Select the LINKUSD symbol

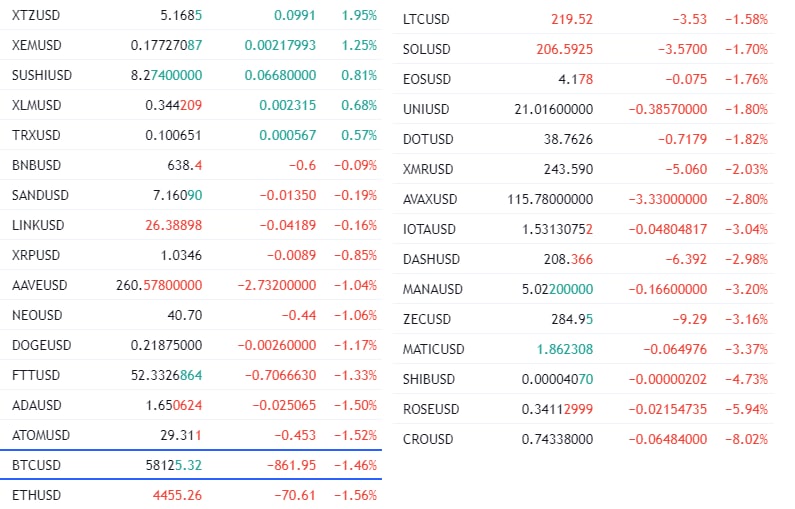[x=38, y=225]
